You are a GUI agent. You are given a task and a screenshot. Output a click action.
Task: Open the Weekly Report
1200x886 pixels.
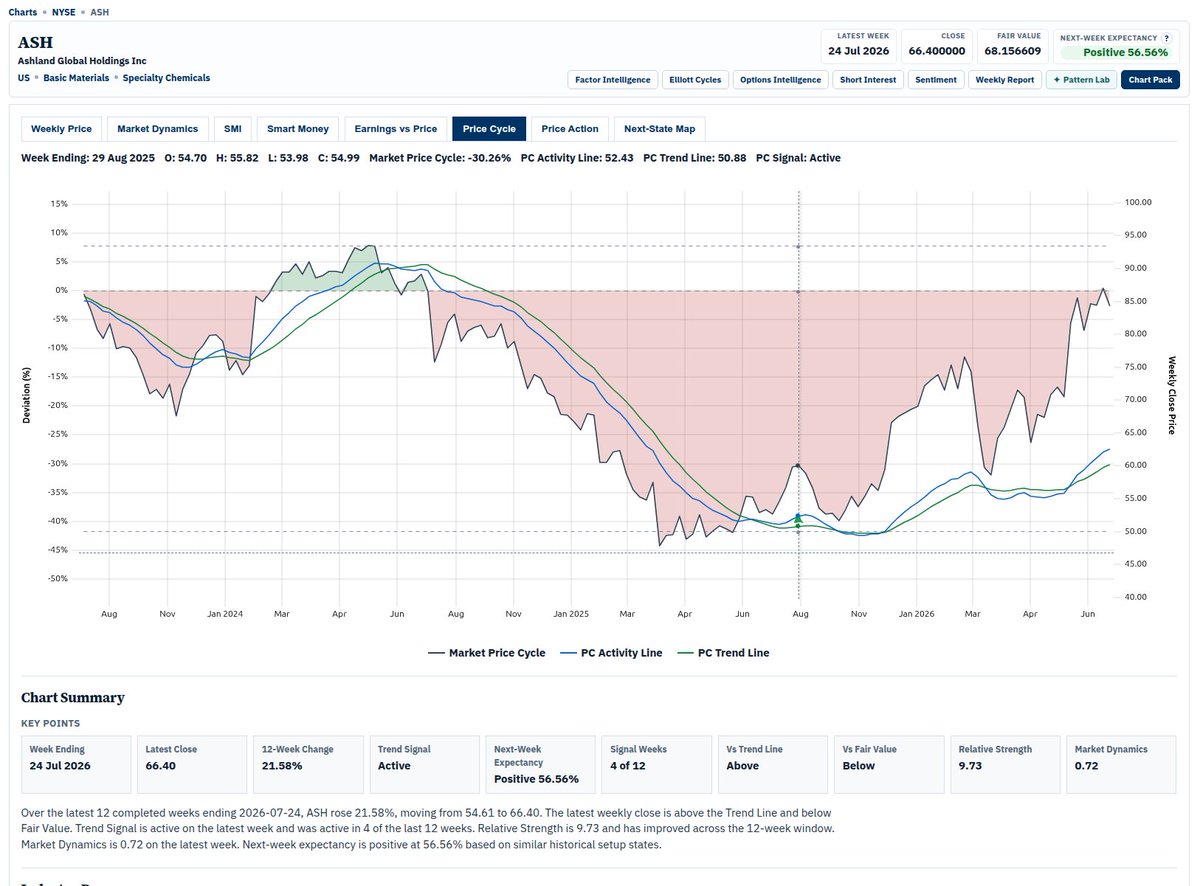1005,80
